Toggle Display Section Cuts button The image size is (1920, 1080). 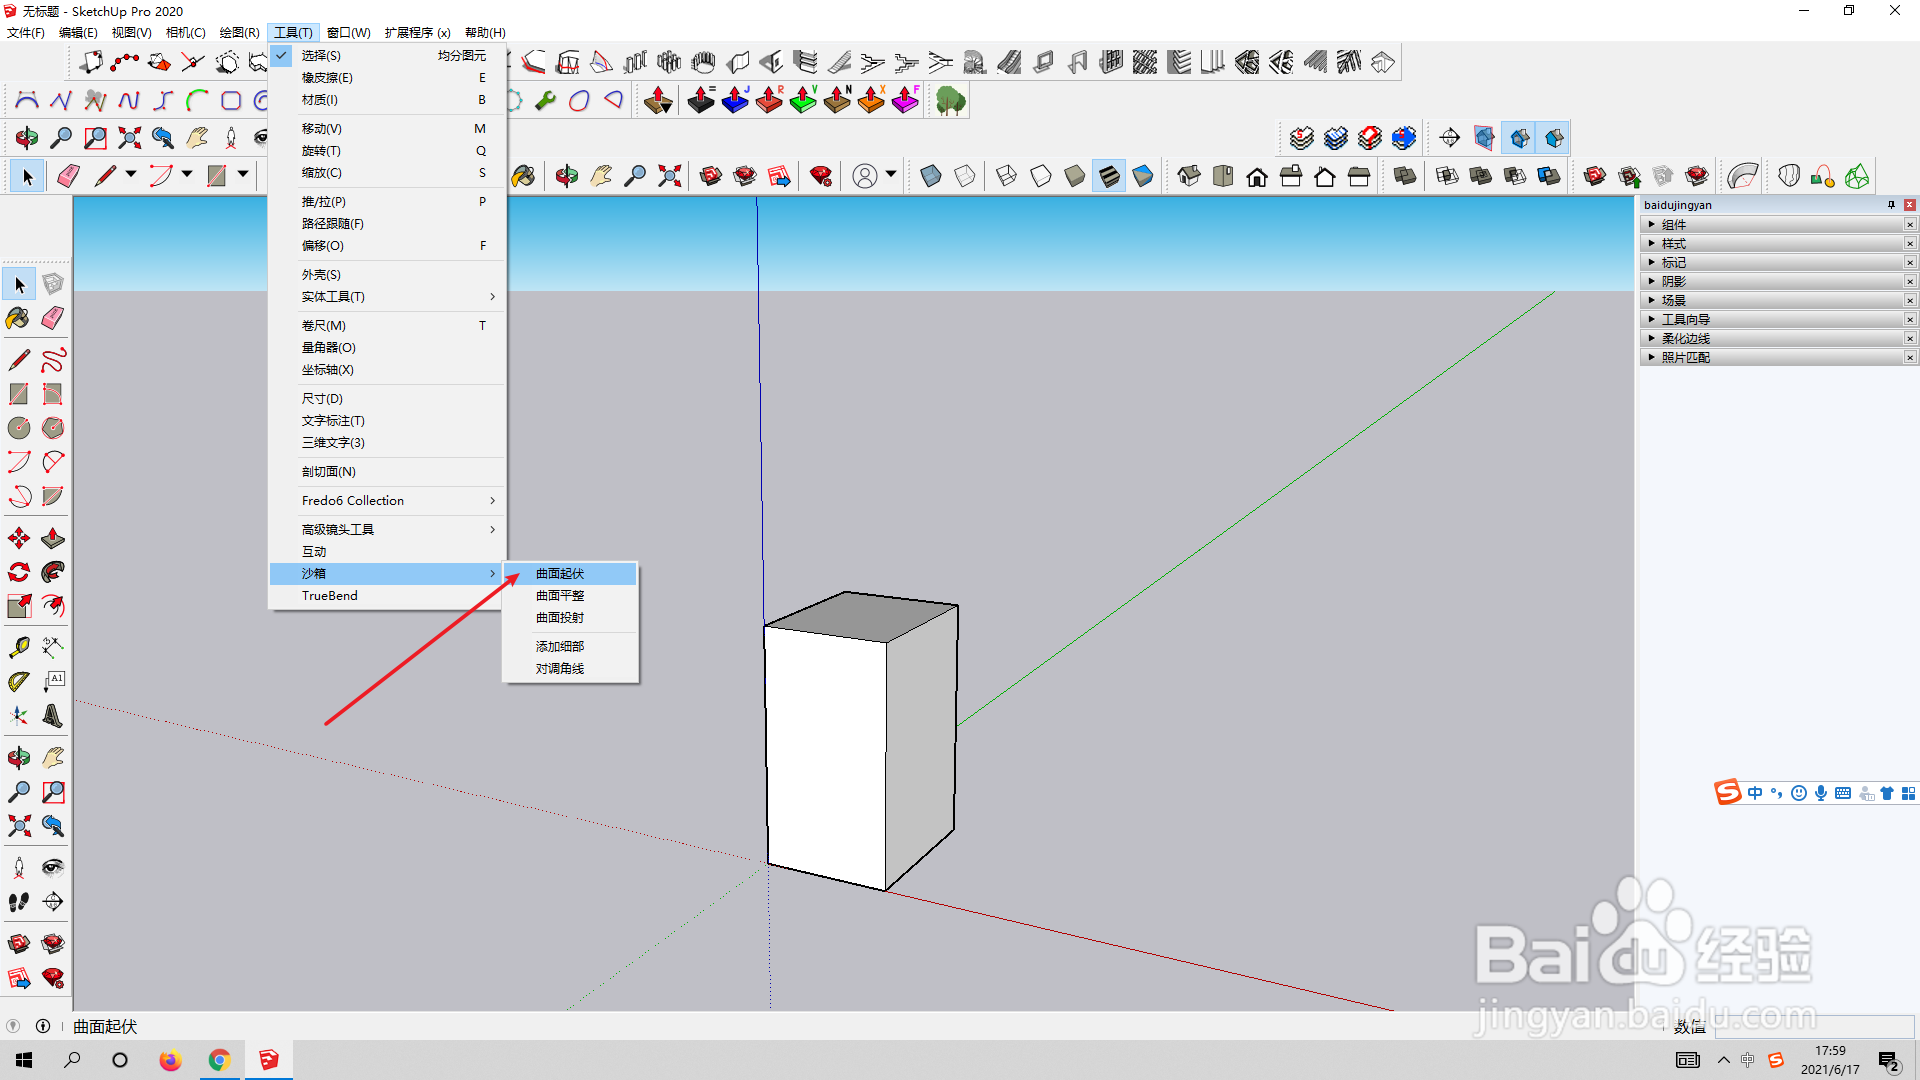tap(1520, 138)
